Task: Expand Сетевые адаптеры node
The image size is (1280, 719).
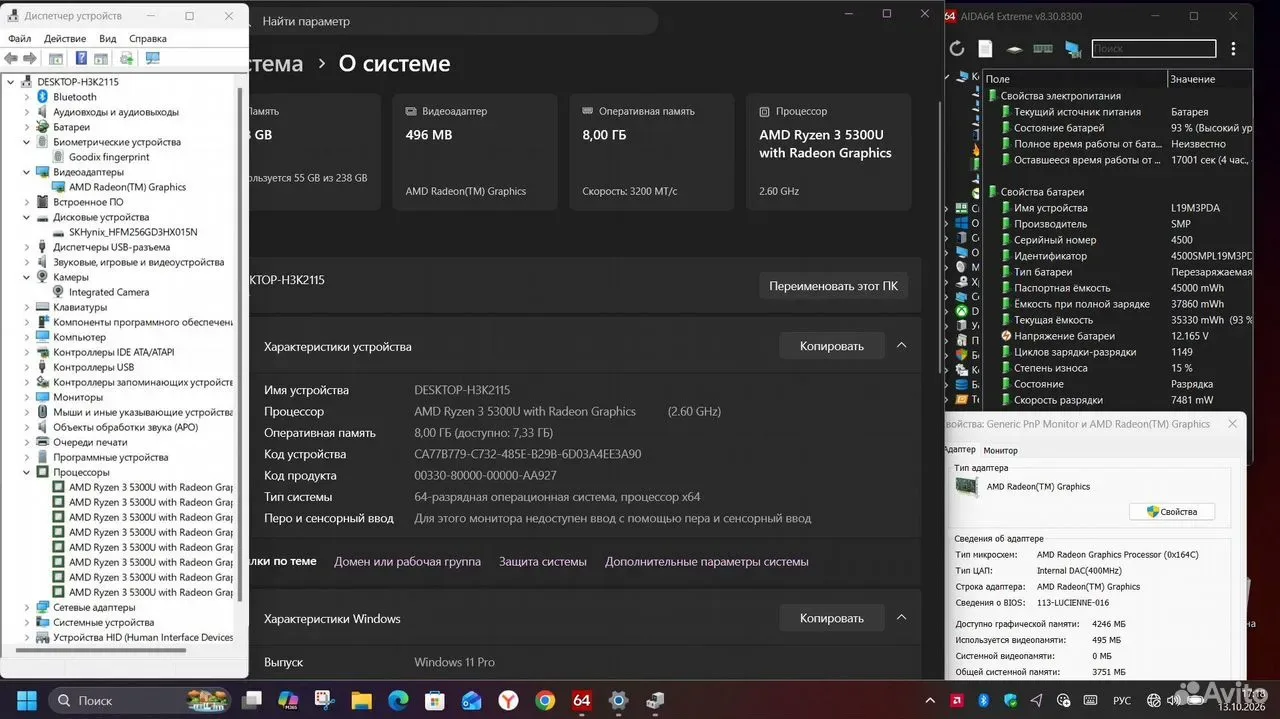Action: tap(27, 607)
